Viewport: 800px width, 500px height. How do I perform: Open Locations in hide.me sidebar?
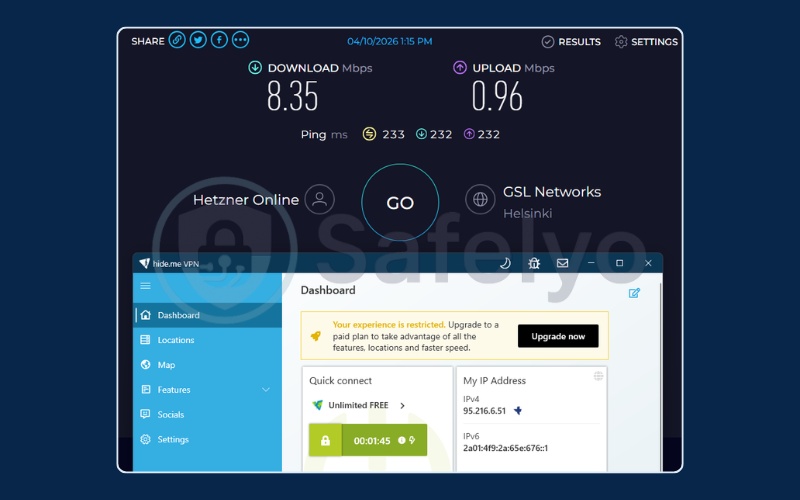[208, 340]
